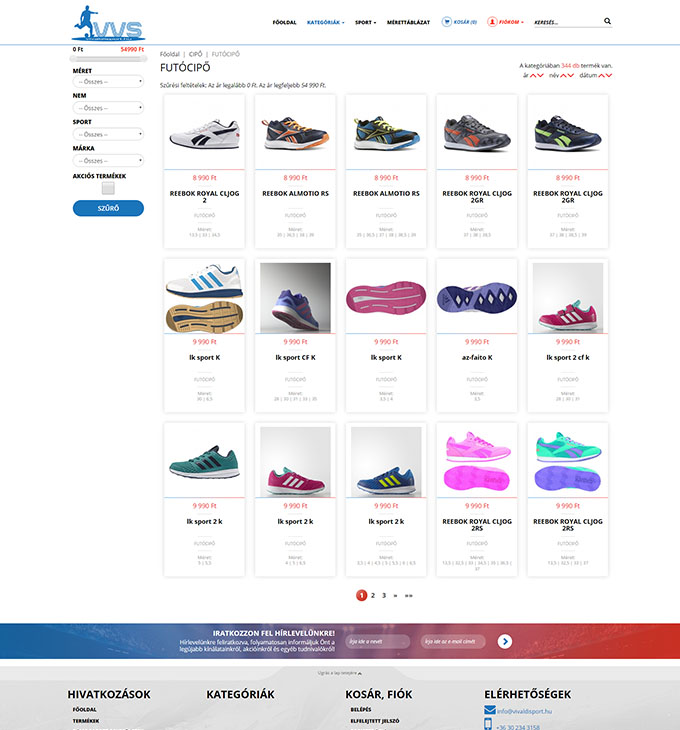This screenshot has width=680, height=730.
Task: Open az-faito K purple sole image
Action: (x=477, y=297)
